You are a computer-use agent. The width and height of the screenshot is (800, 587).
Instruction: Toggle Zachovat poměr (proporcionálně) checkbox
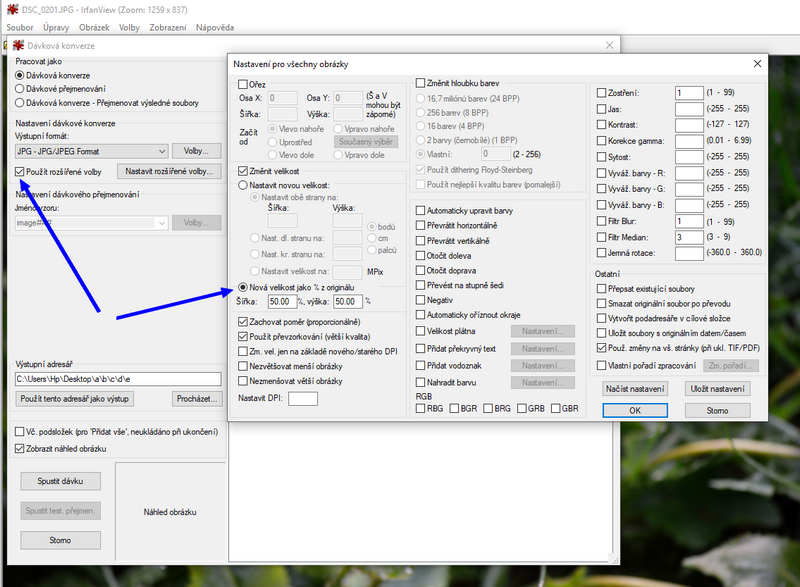tap(243, 323)
